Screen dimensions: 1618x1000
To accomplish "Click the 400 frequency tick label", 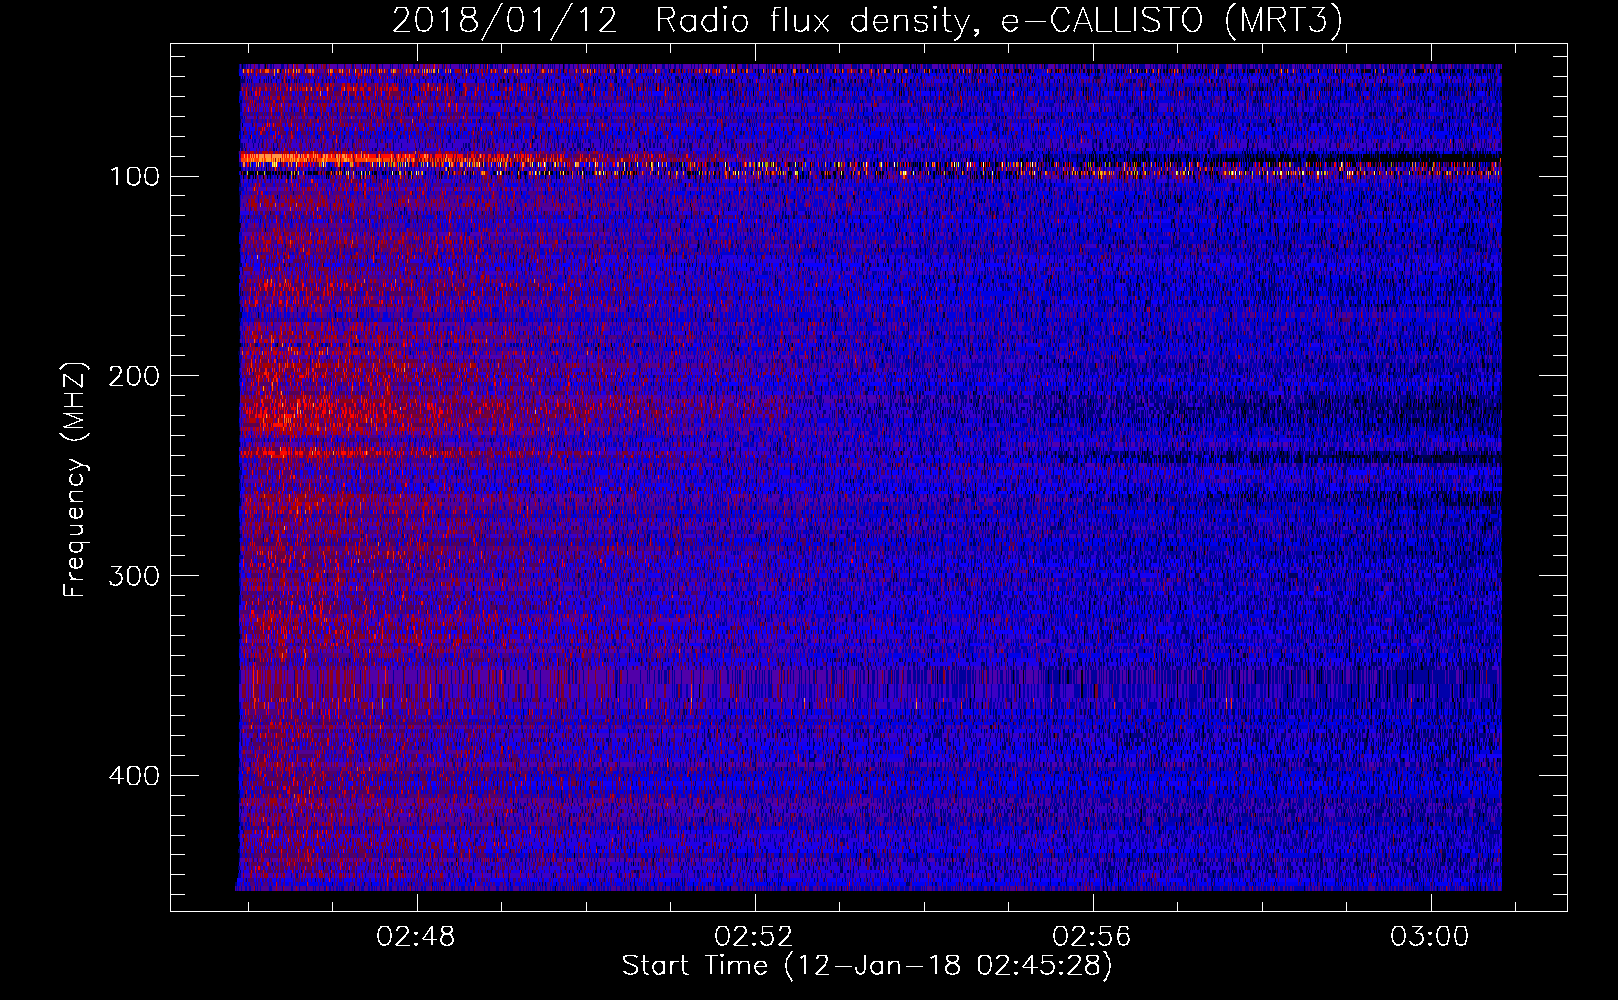I will pos(135,776).
